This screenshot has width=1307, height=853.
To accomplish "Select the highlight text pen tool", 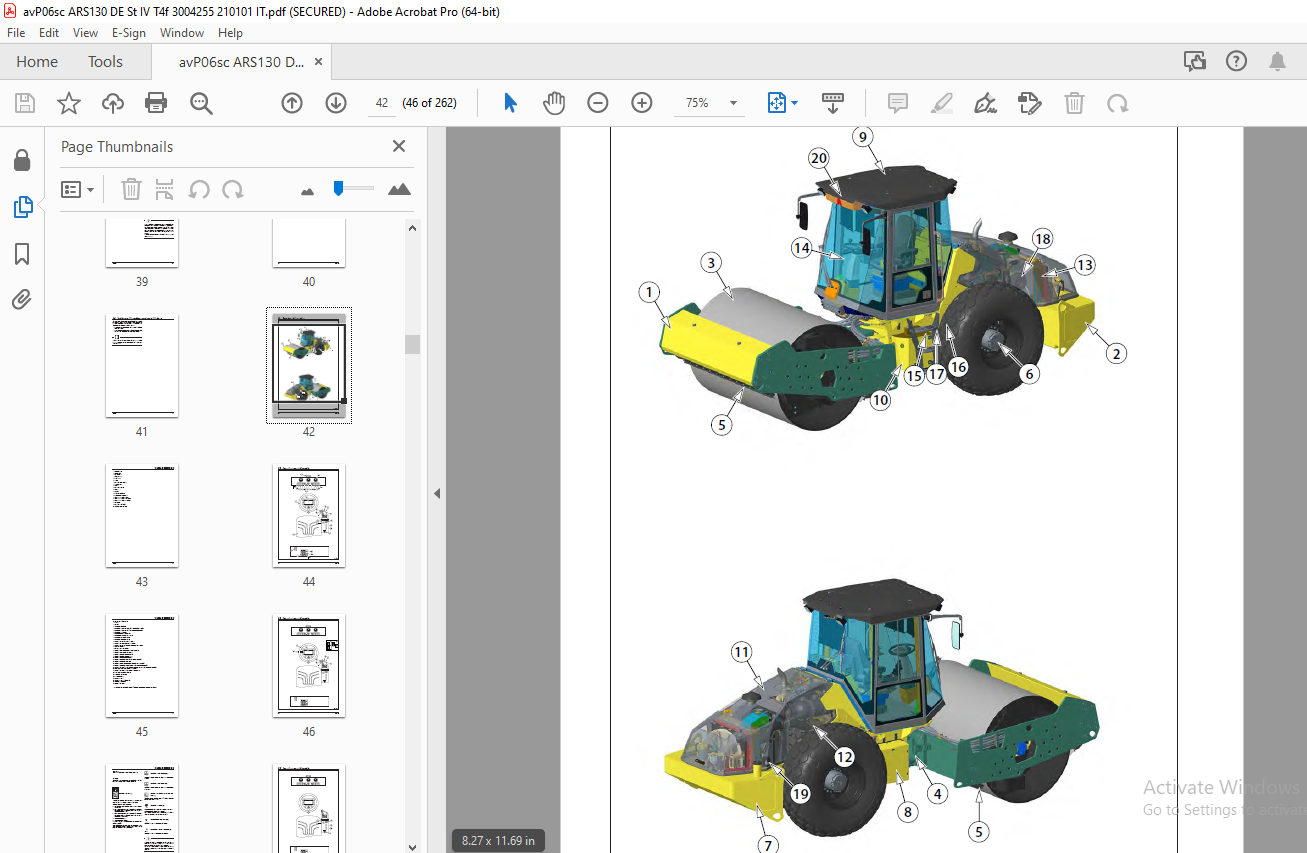I will click(942, 103).
